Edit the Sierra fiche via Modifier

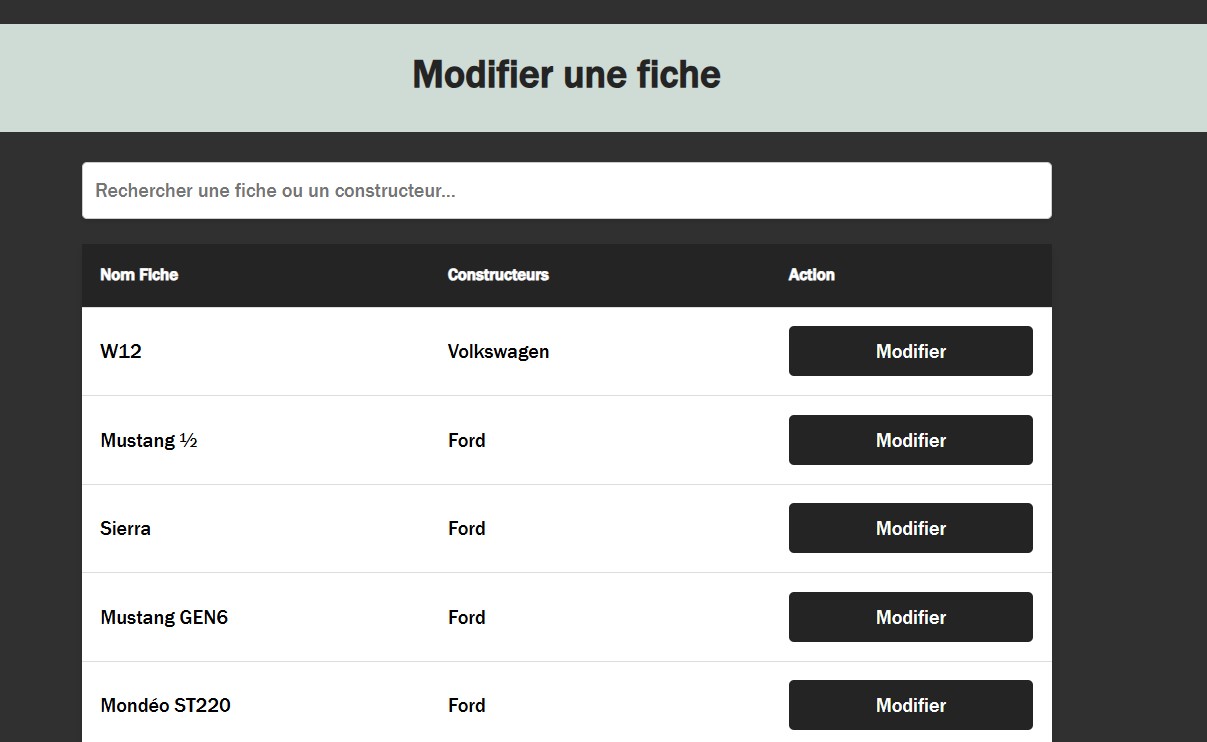(x=910, y=528)
